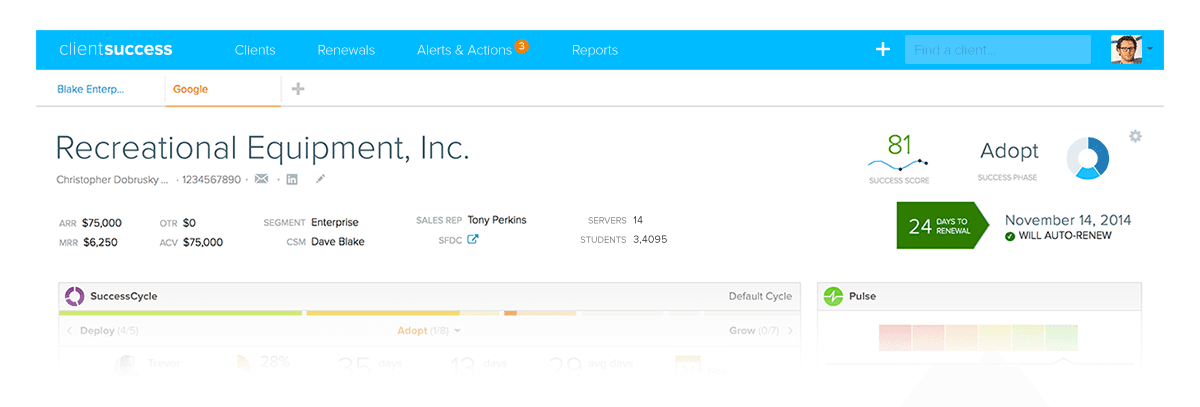Click the orange alerts badge showing 3

coord(521,46)
